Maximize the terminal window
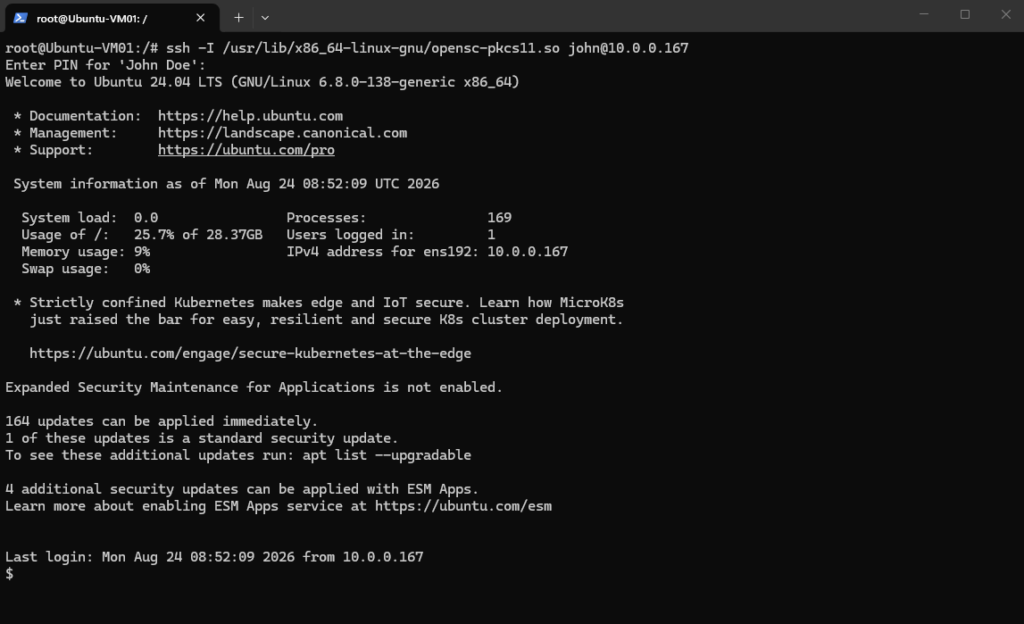The height and width of the screenshot is (624, 1024). pyautogui.click(x=965, y=14)
